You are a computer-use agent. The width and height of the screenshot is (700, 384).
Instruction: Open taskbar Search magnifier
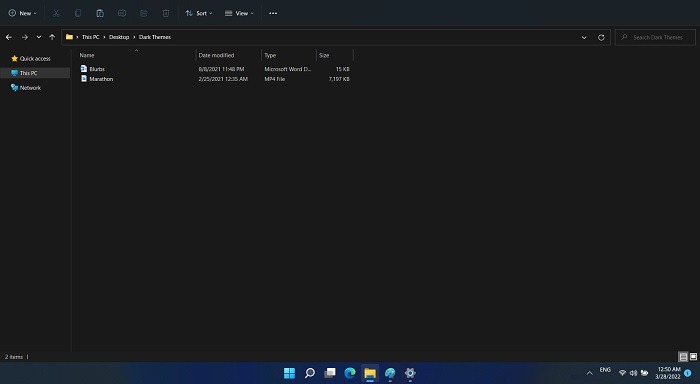[x=309, y=373]
